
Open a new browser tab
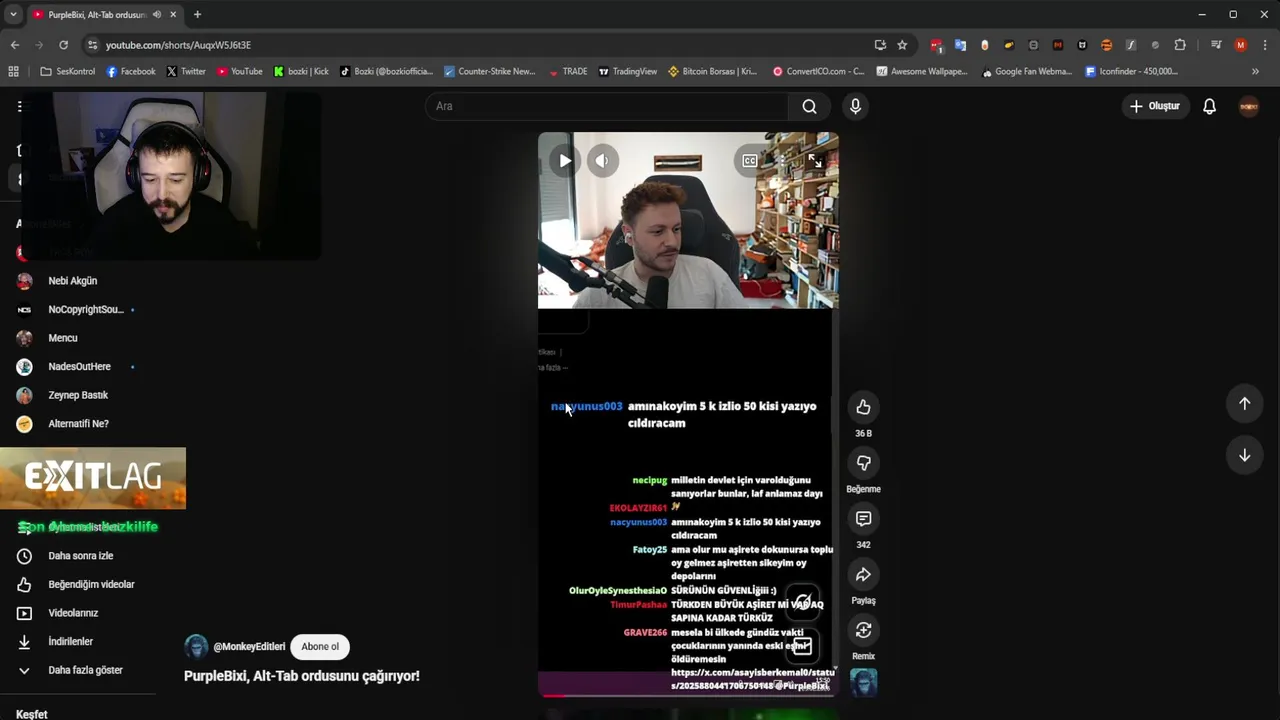[x=197, y=14]
